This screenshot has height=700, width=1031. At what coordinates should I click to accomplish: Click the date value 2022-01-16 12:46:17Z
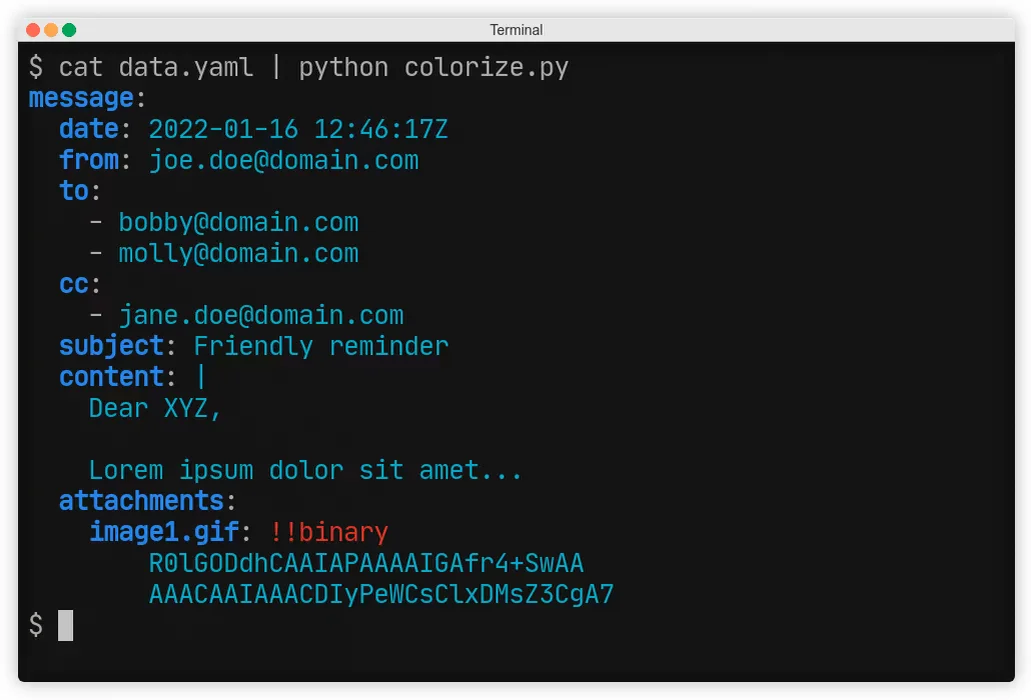point(299,129)
